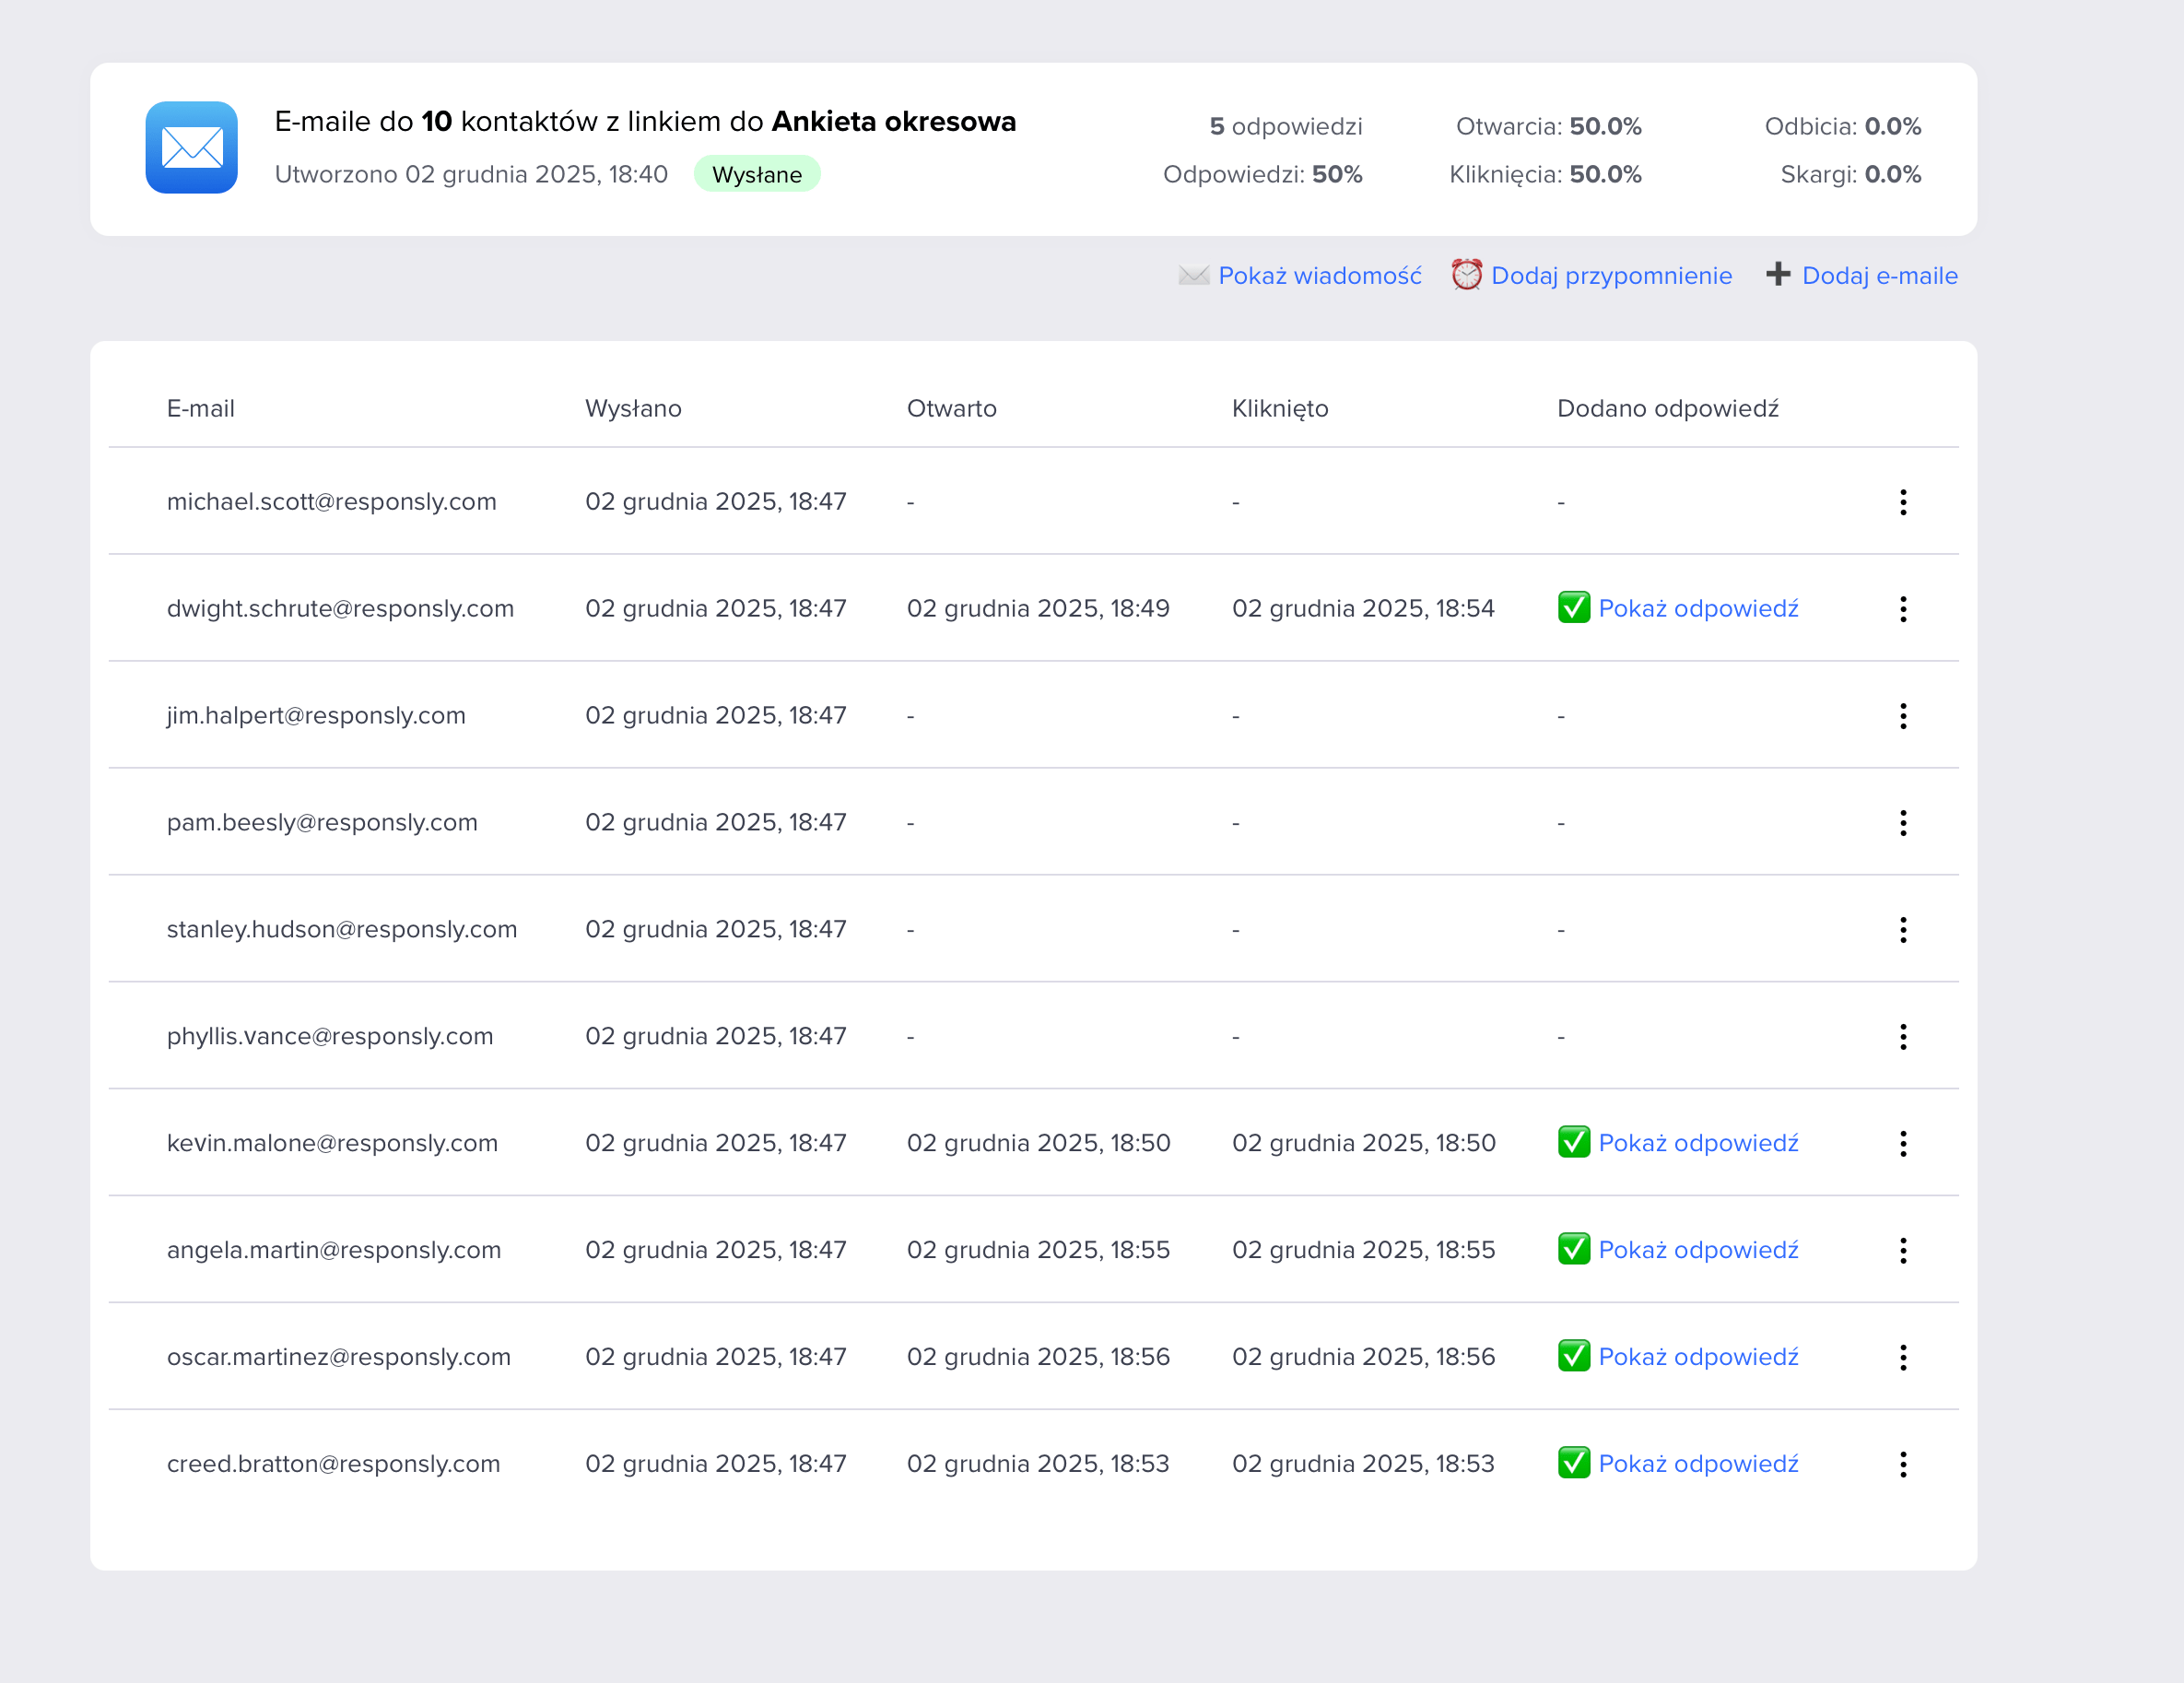Click green checkmark in angela.martin row
The width and height of the screenshot is (2184, 1683).
(1573, 1249)
